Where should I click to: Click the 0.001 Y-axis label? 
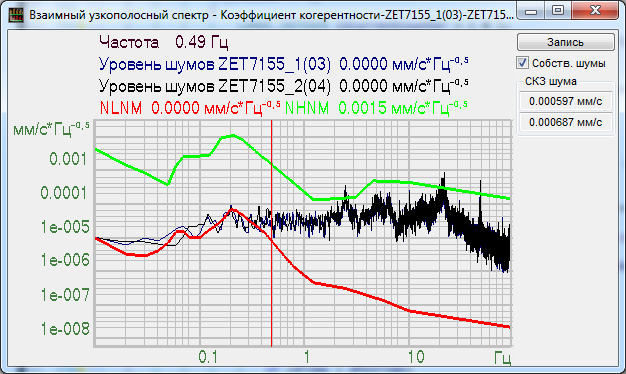click(68, 159)
